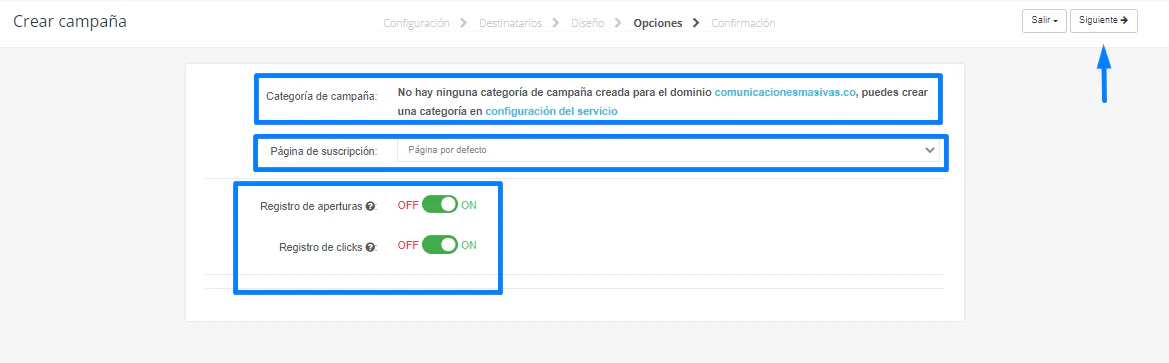Click Página de suscripción label
1169x363 pixels.
(x=324, y=151)
